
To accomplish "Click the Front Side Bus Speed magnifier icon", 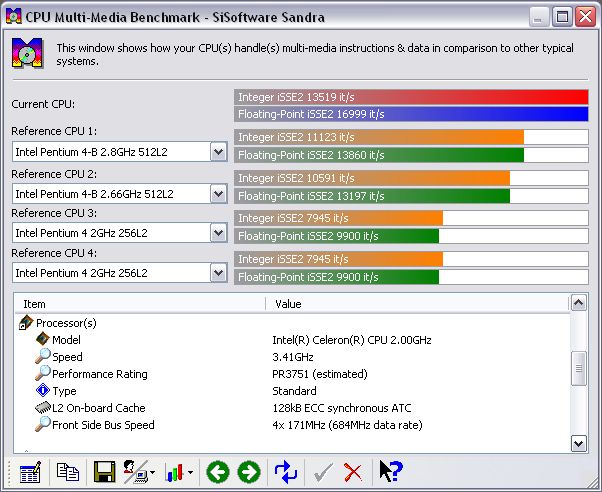I will click(43, 424).
